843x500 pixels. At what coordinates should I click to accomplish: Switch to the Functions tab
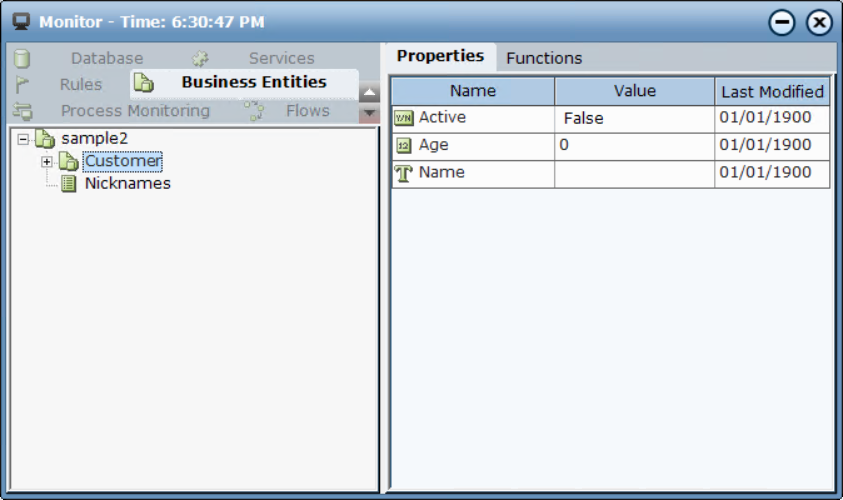(x=544, y=58)
